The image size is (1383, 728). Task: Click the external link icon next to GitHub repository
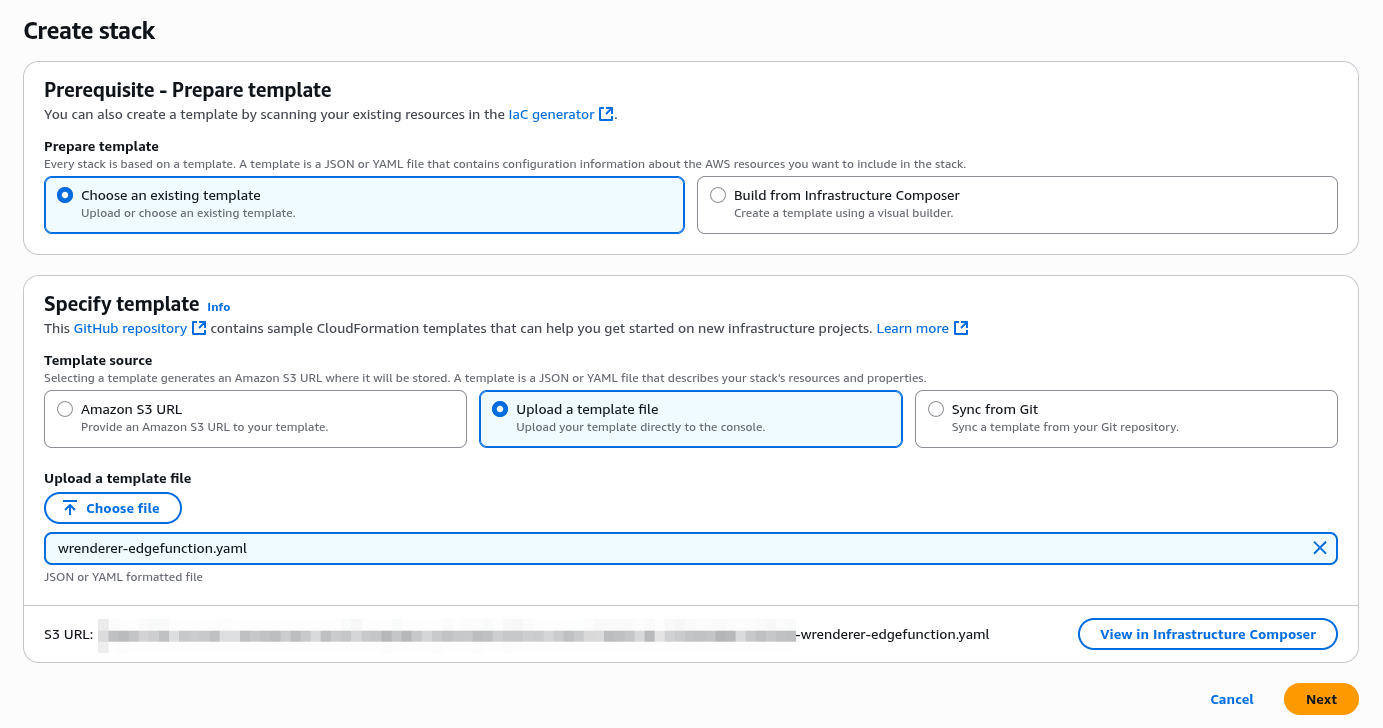197,328
